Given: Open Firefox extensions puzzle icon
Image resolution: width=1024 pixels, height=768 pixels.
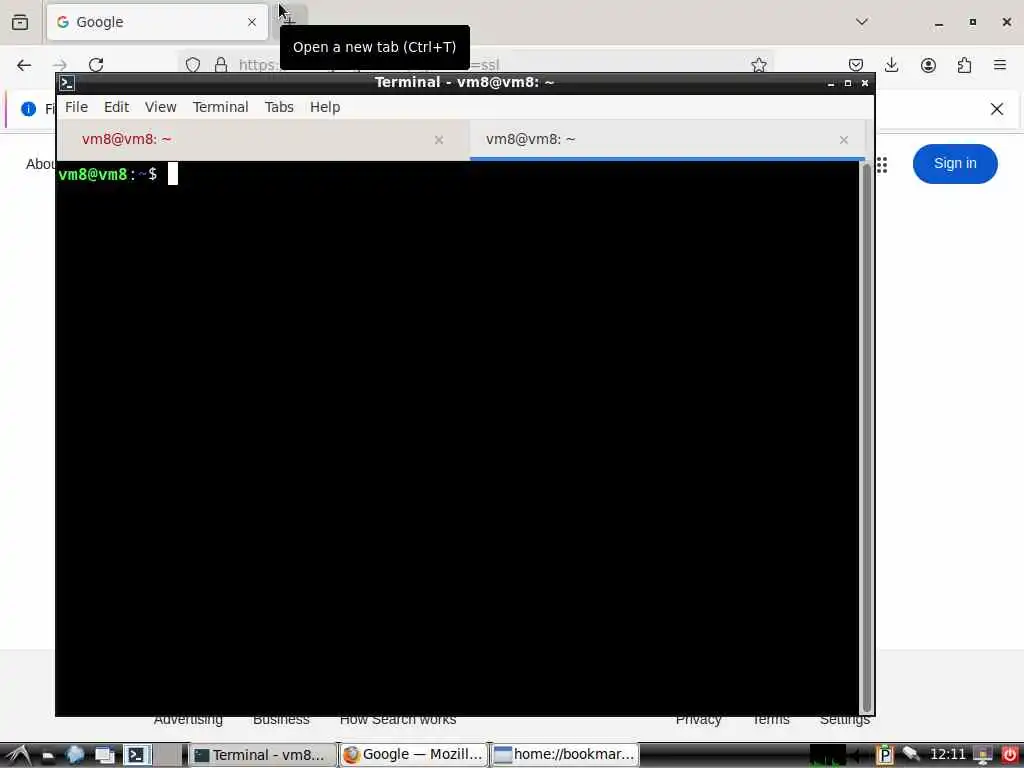Looking at the screenshot, I should tap(964, 65).
